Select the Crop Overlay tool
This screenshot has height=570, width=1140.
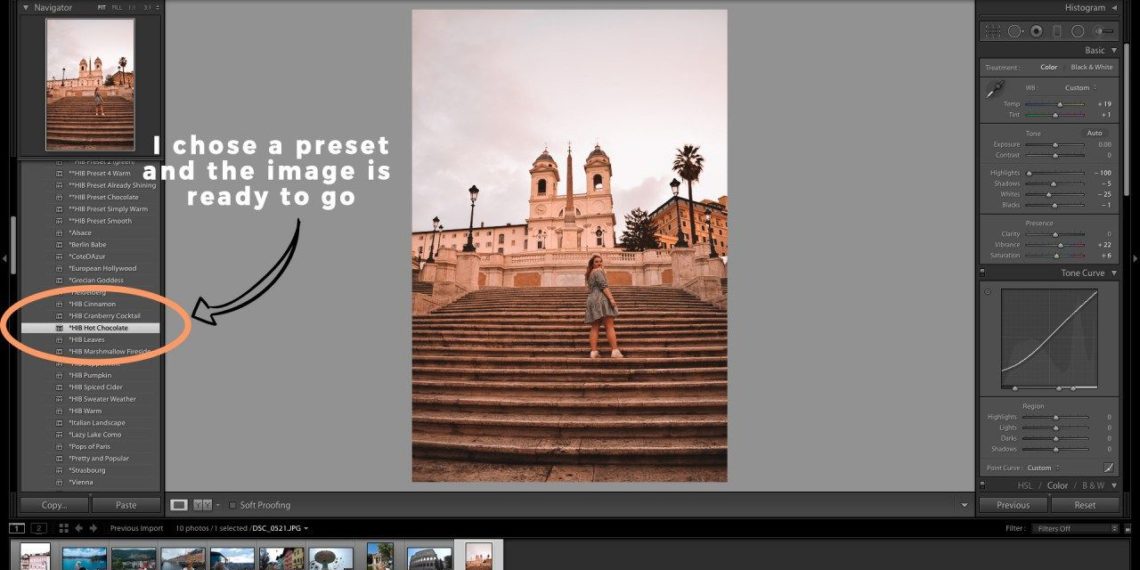[992, 31]
